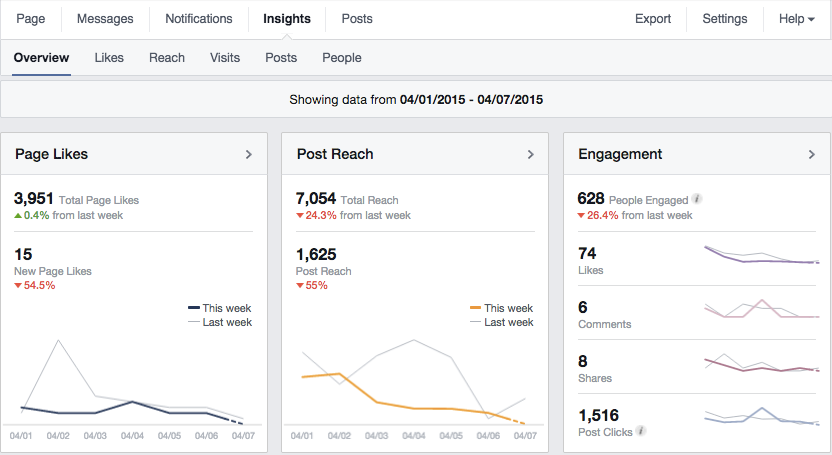This screenshot has width=832, height=455.
Task: Open the Notifications top tab
Action: (199, 19)
